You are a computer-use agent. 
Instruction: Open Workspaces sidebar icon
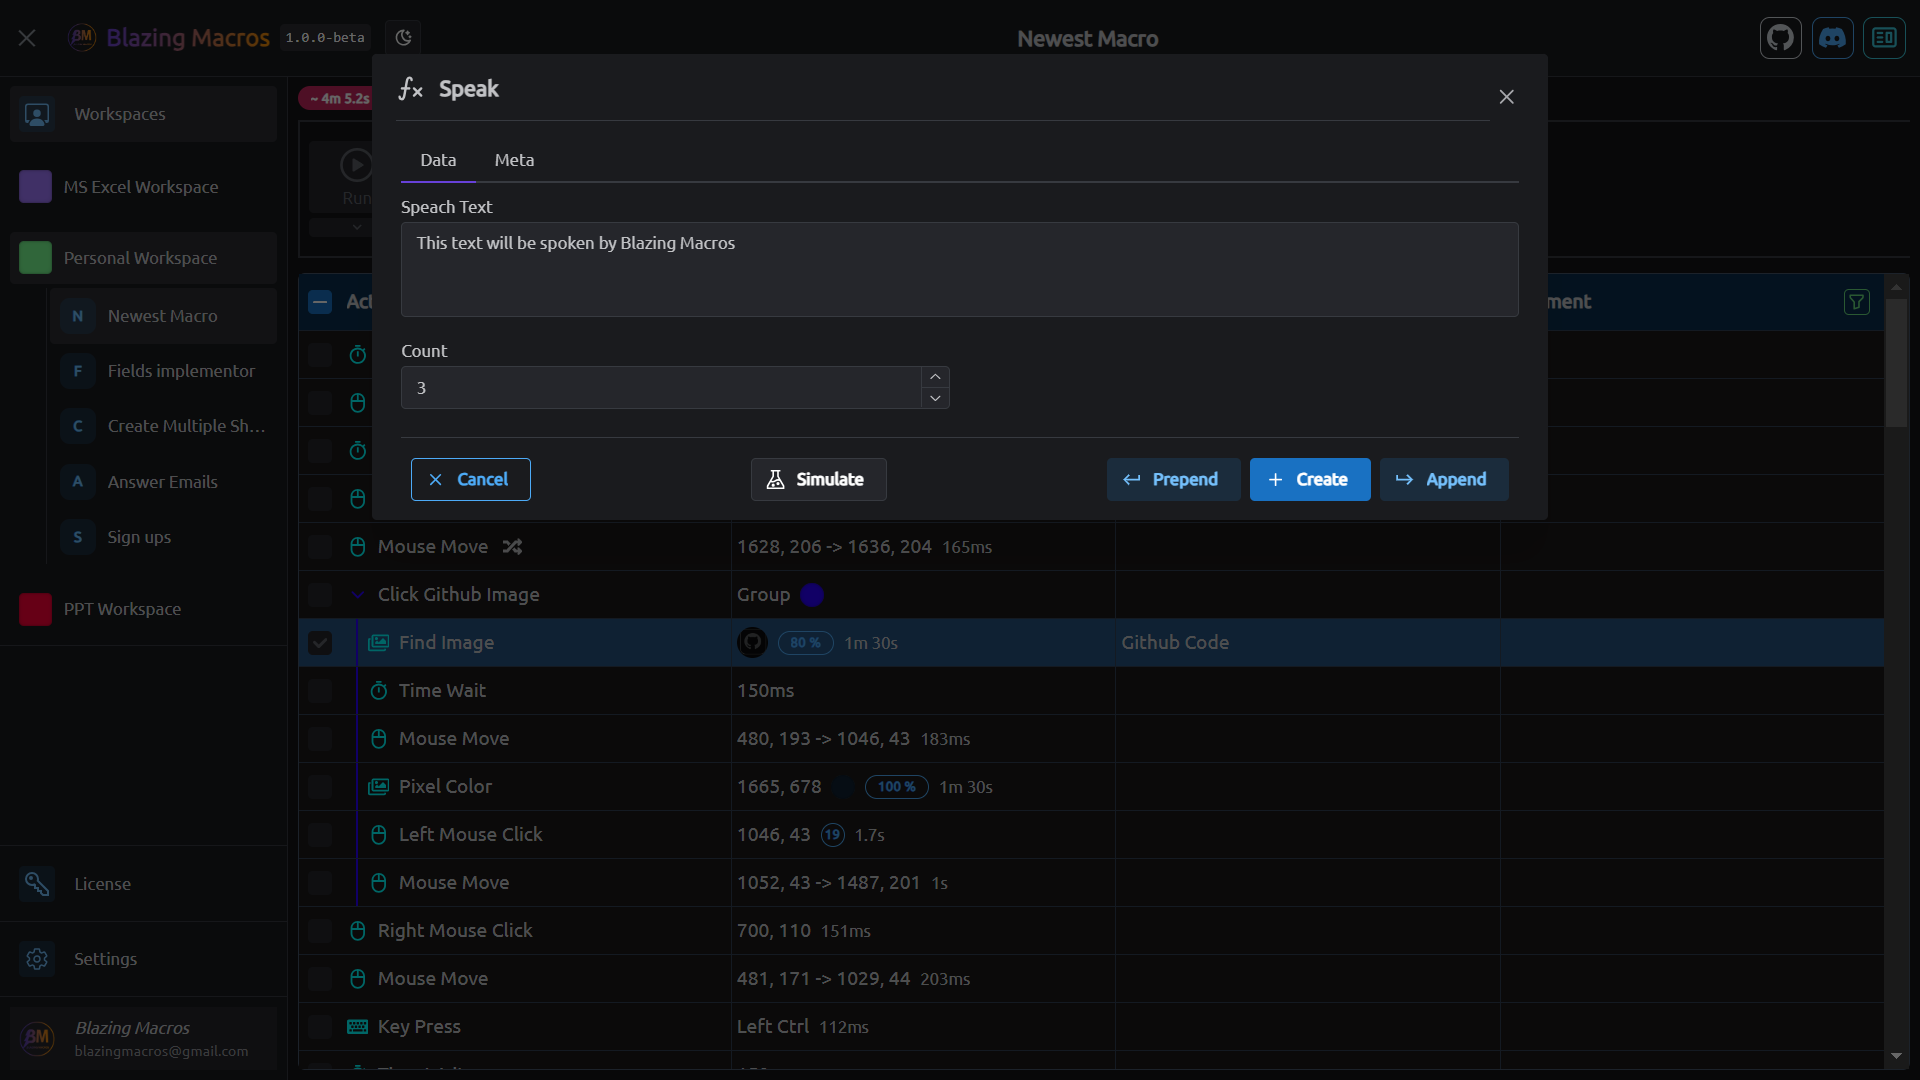[x=37, y=114]
